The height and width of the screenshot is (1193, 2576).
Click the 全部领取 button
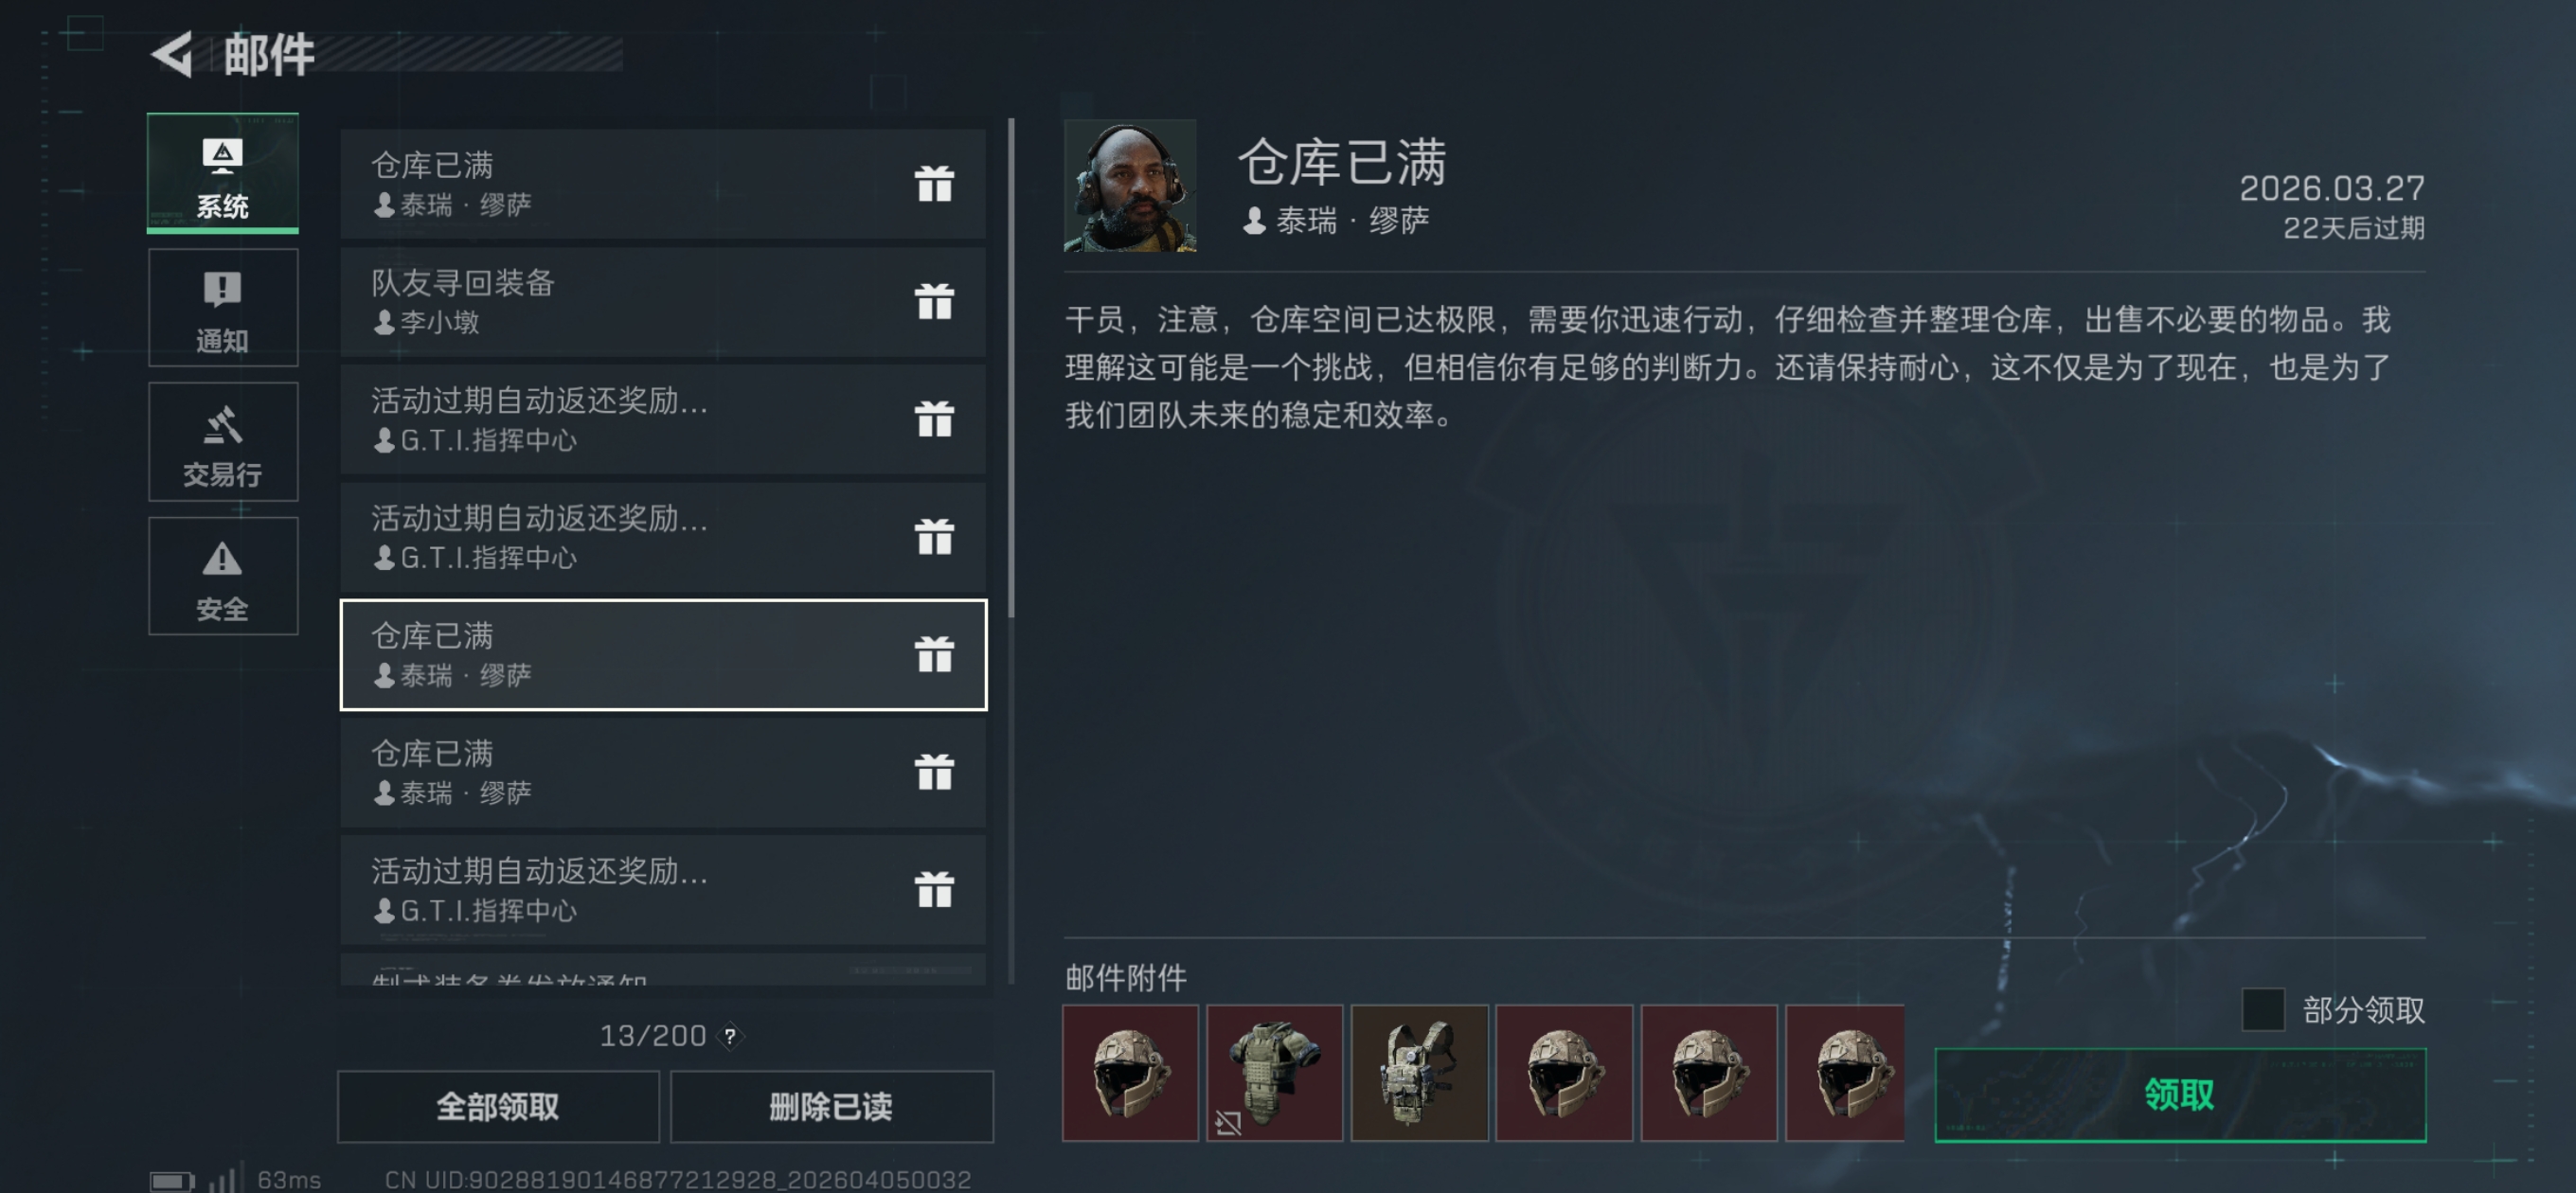498,1106
